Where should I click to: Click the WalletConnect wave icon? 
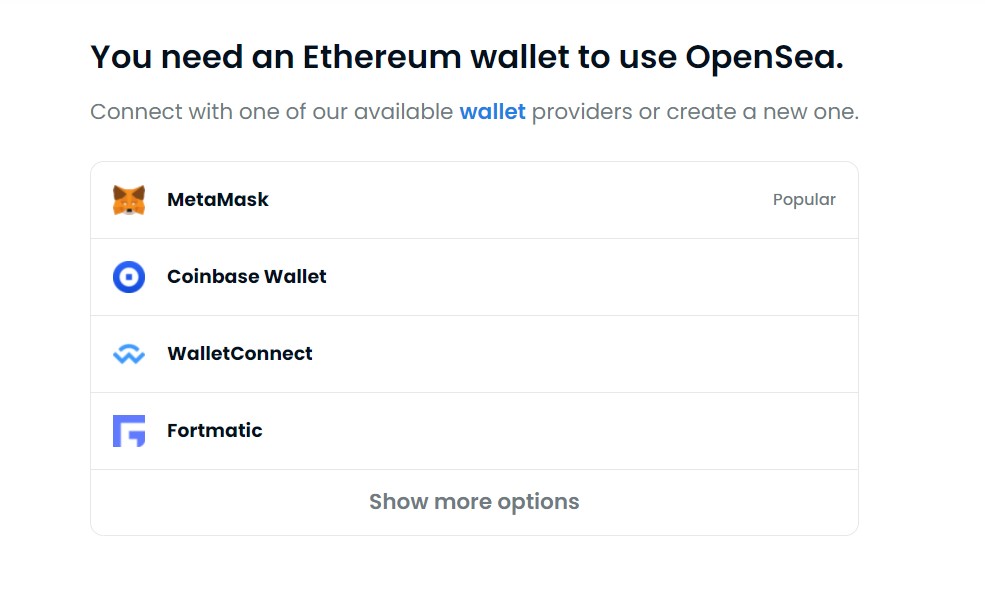pos(128,353)
